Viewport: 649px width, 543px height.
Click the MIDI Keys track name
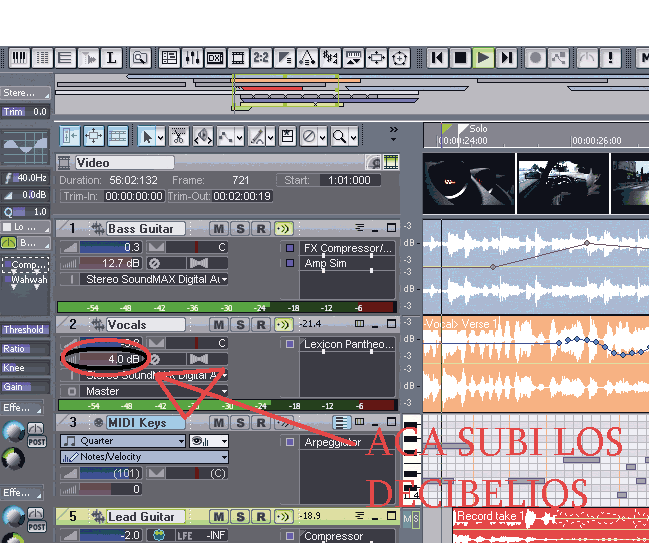[x=146, y=423]
